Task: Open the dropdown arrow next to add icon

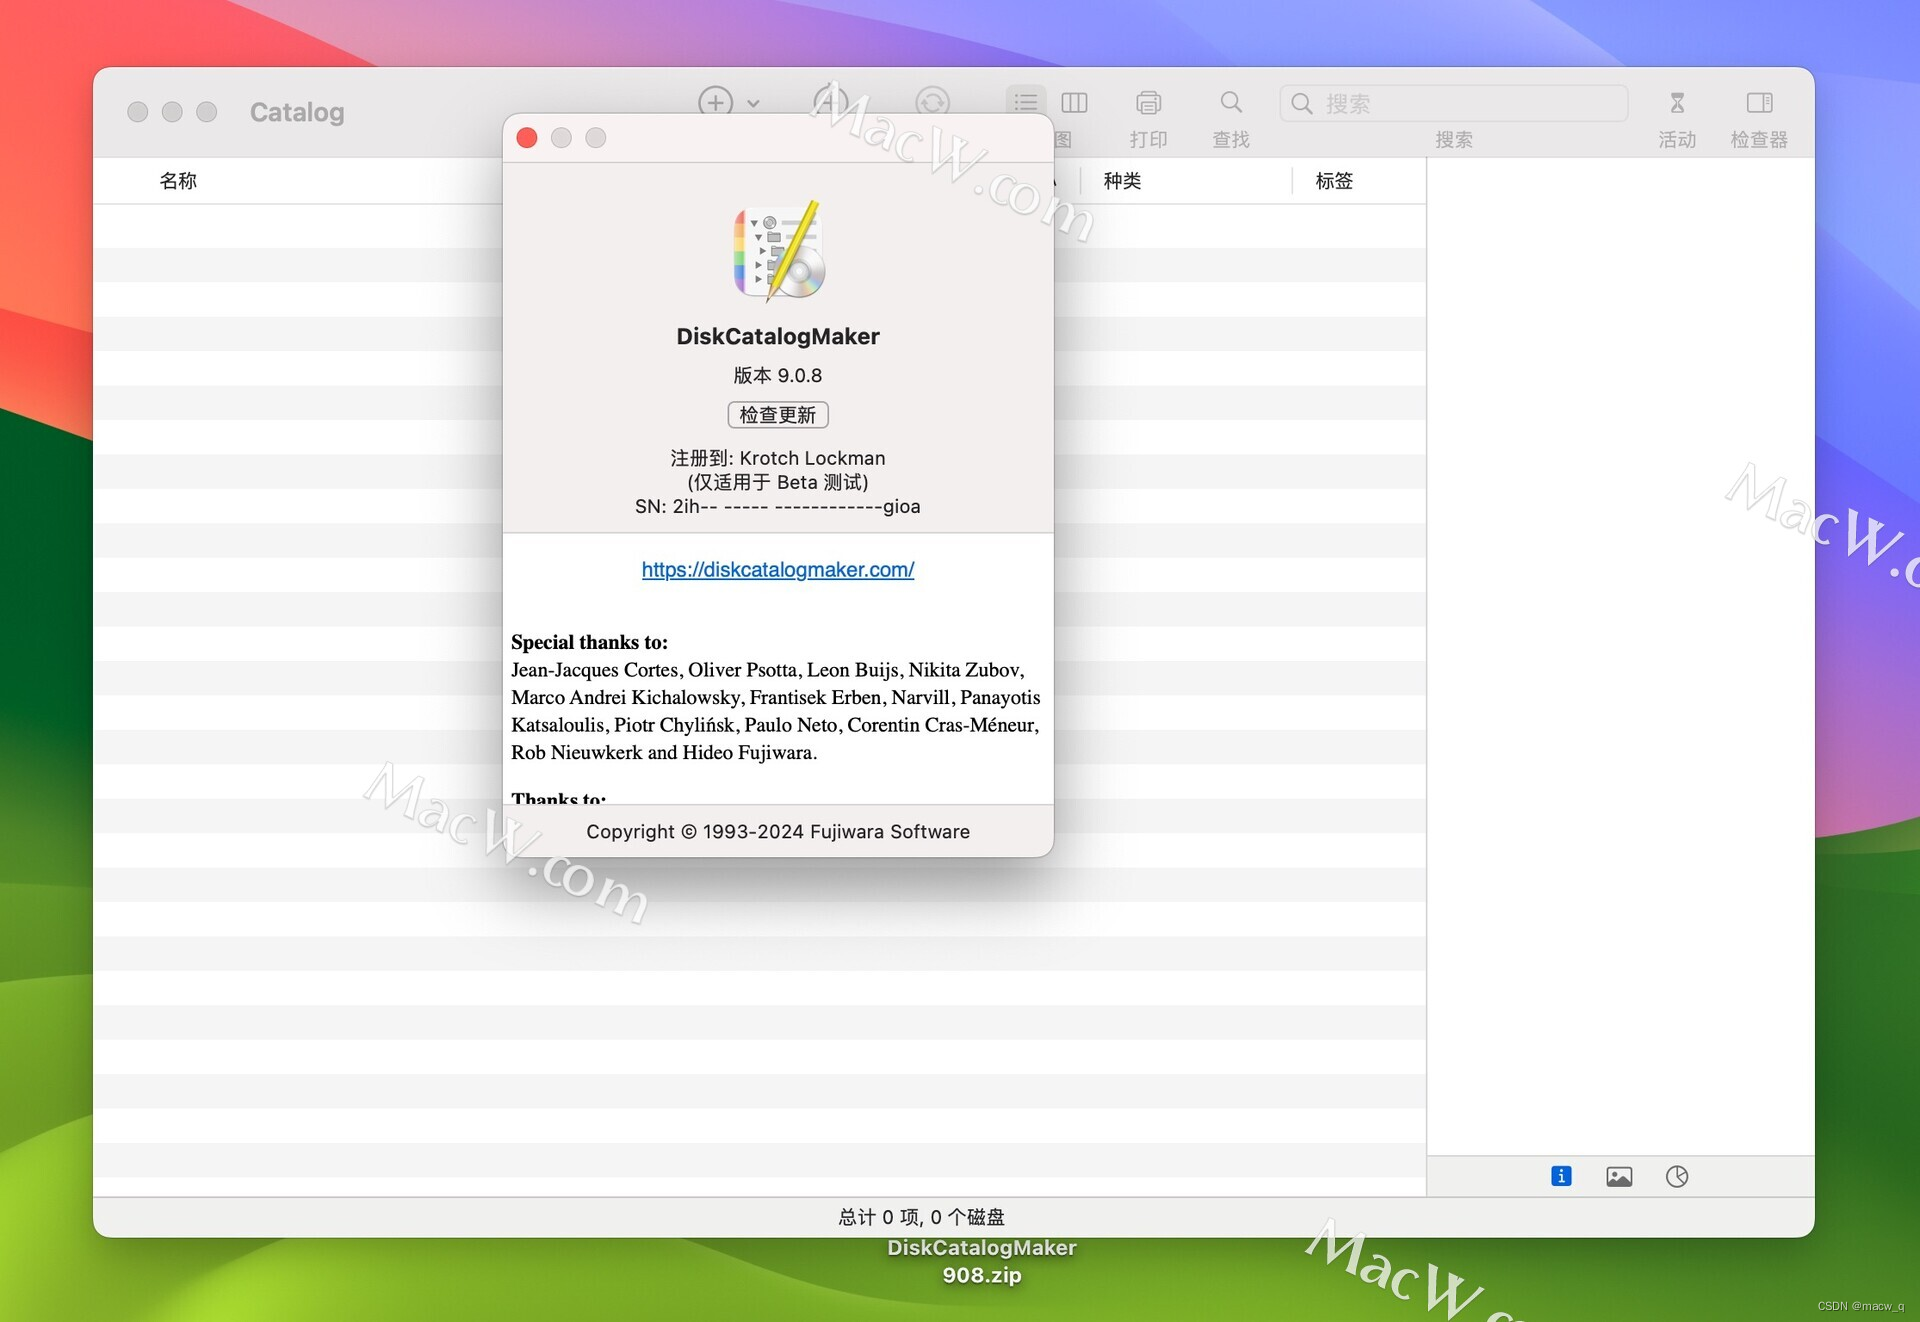Action: [753, 103]
